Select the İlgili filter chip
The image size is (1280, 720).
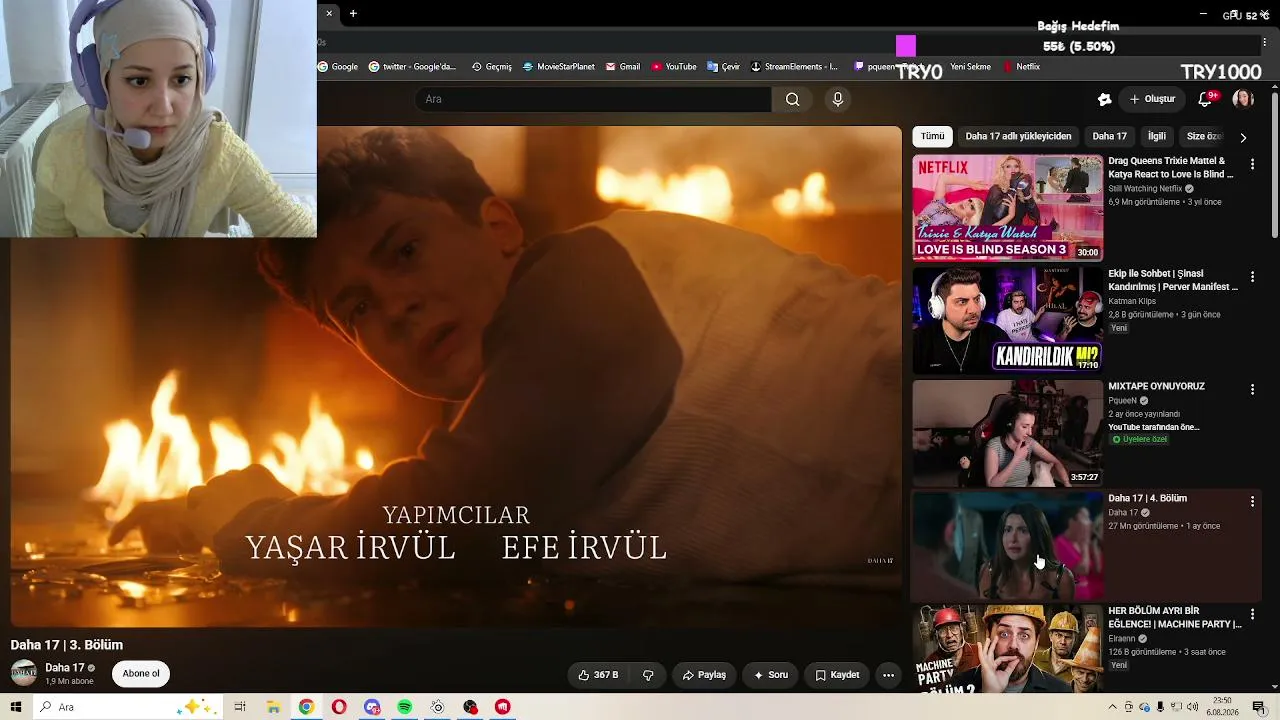tap(1157, 136)
